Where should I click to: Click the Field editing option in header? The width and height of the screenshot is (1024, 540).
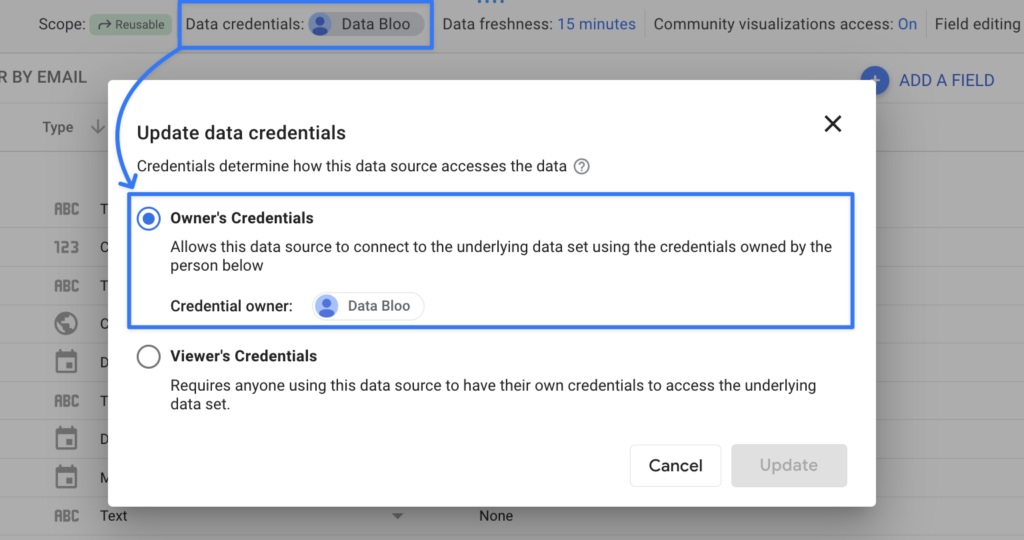(977, 24)
